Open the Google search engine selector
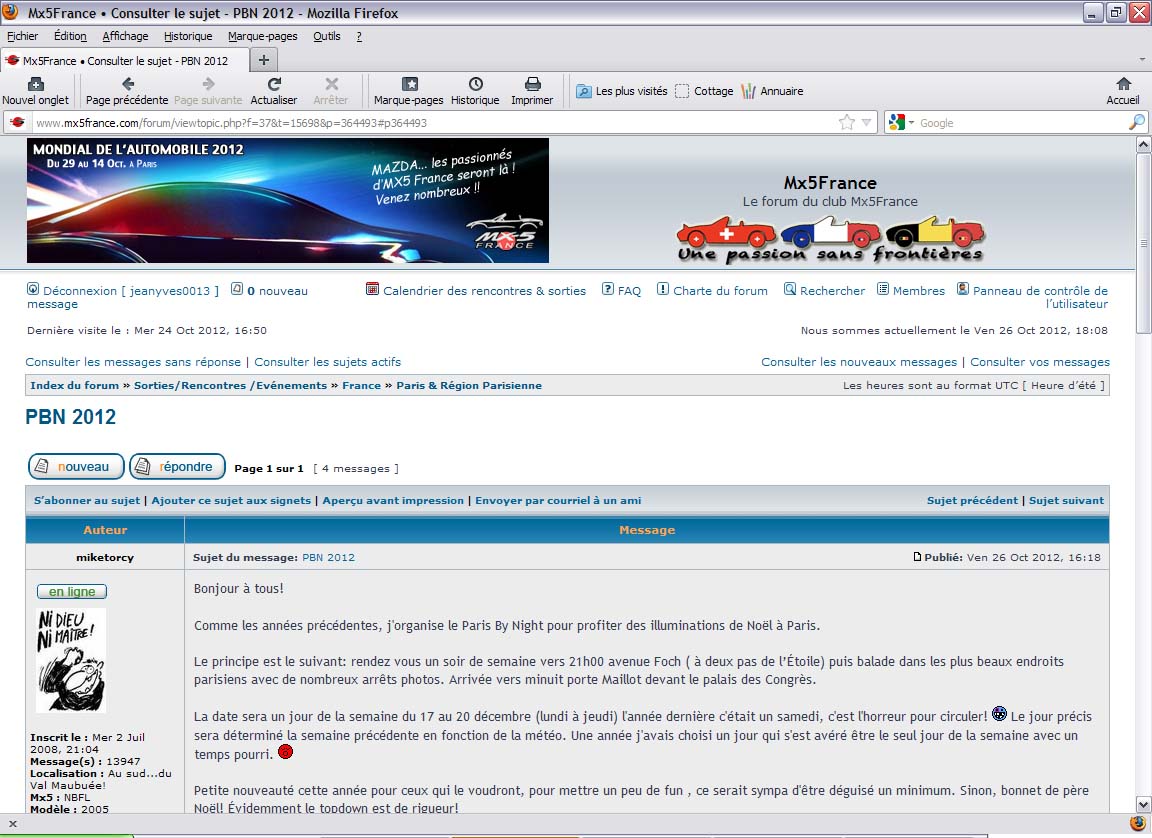The image size is (1152, 838). [x=901, y=123]
